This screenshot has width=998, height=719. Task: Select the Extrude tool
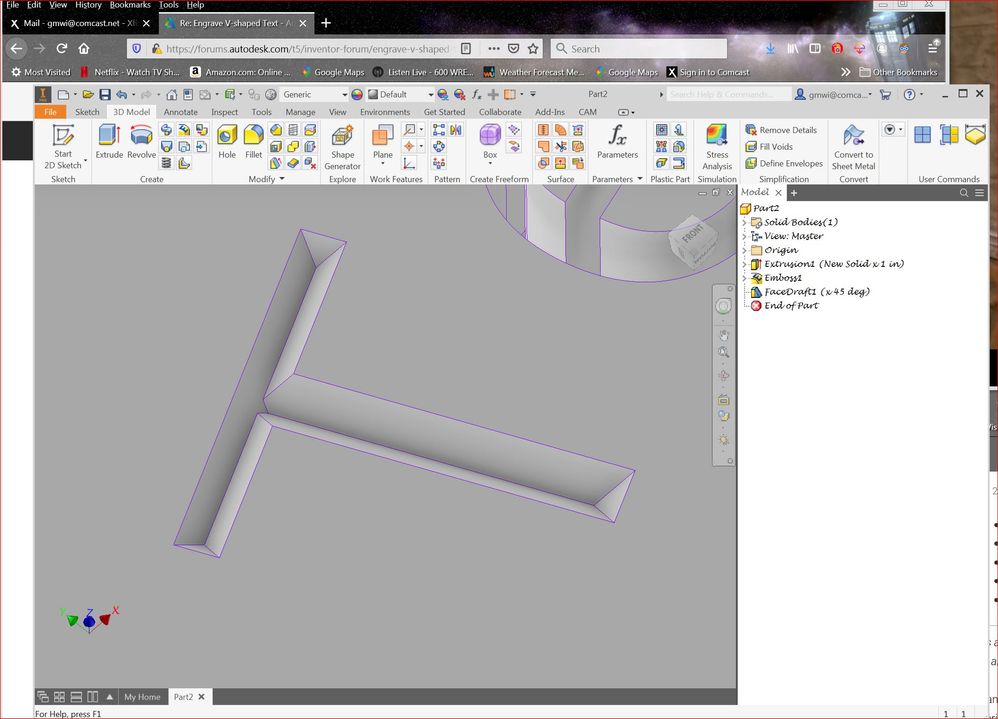point(109,141)
